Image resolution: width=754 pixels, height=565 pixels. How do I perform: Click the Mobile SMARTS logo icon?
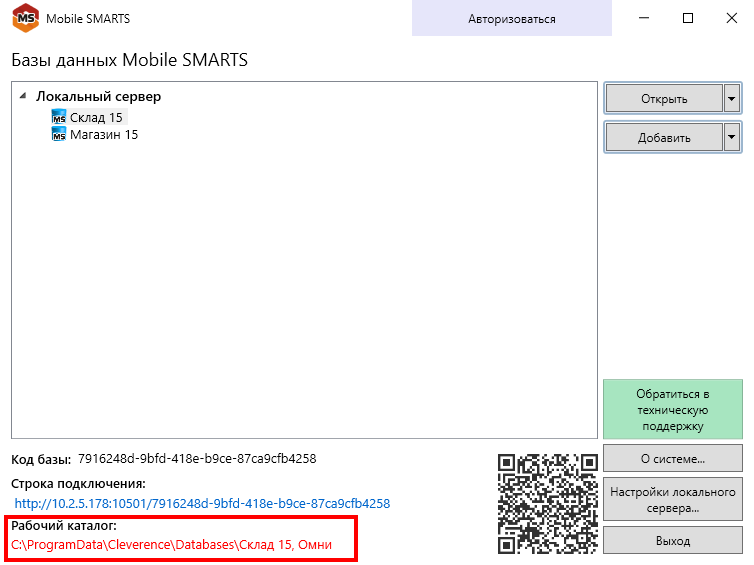(x=25, y=18)
